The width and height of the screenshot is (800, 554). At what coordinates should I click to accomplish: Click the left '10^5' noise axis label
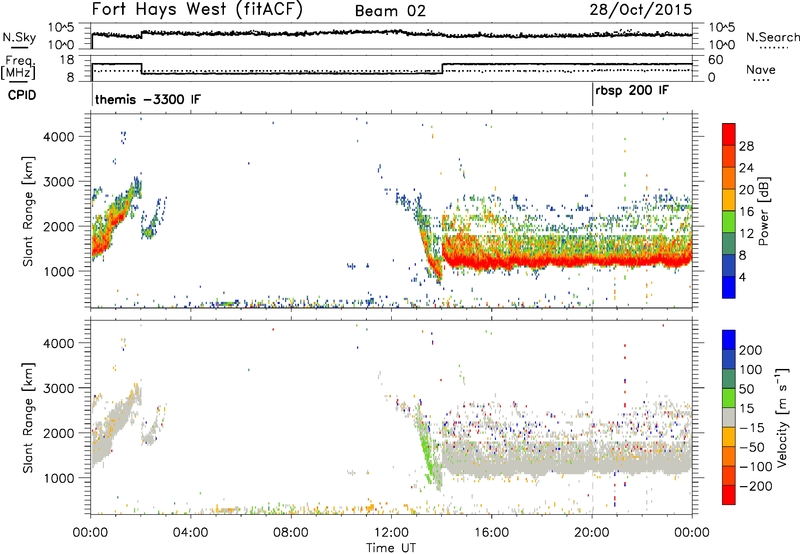pyautogui.click(x=61, y=27)
